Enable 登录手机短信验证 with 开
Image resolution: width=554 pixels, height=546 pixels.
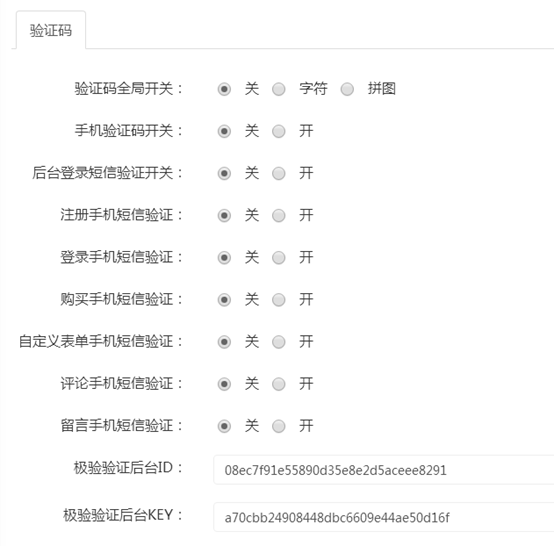(278, 258)
